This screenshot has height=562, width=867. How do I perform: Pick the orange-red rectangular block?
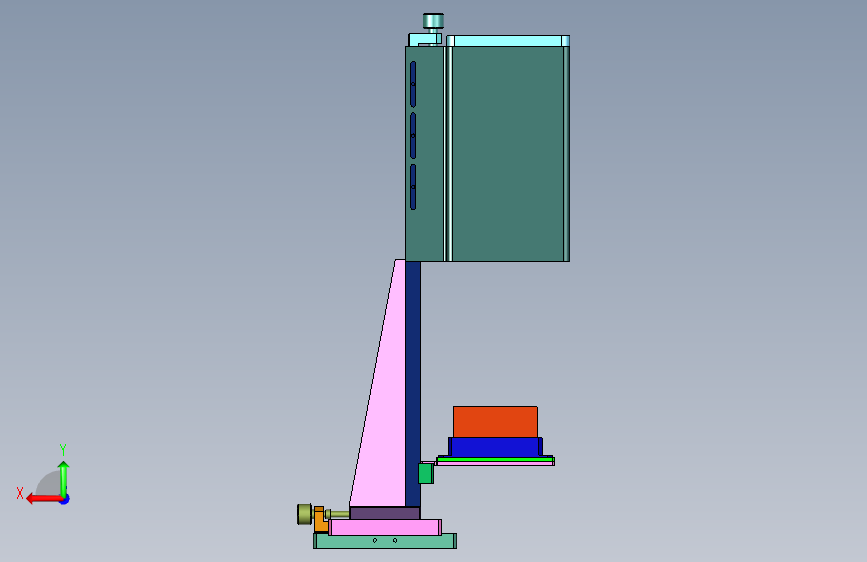point(495,422)
